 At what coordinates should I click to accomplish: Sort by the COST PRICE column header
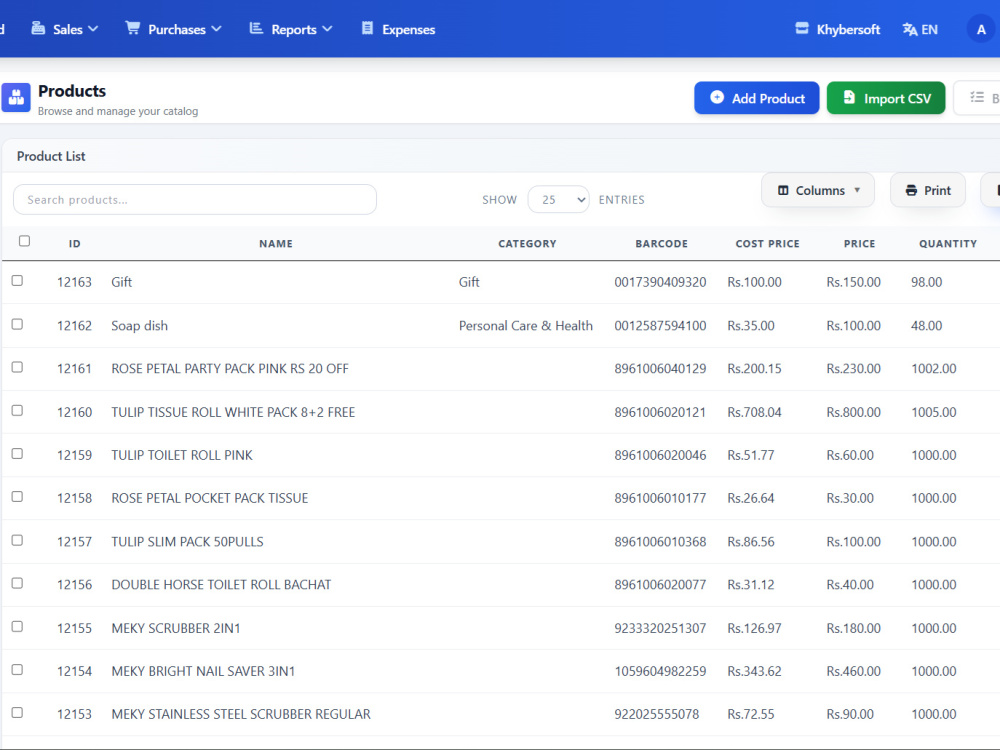767,244
